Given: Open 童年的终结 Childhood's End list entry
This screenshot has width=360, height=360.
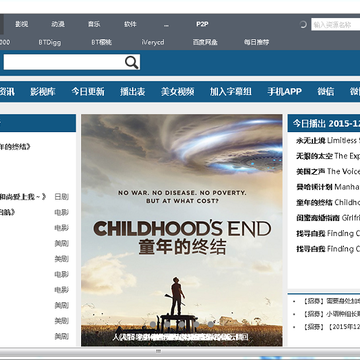Looking at the screenshot, I should (x=328, y=202).
